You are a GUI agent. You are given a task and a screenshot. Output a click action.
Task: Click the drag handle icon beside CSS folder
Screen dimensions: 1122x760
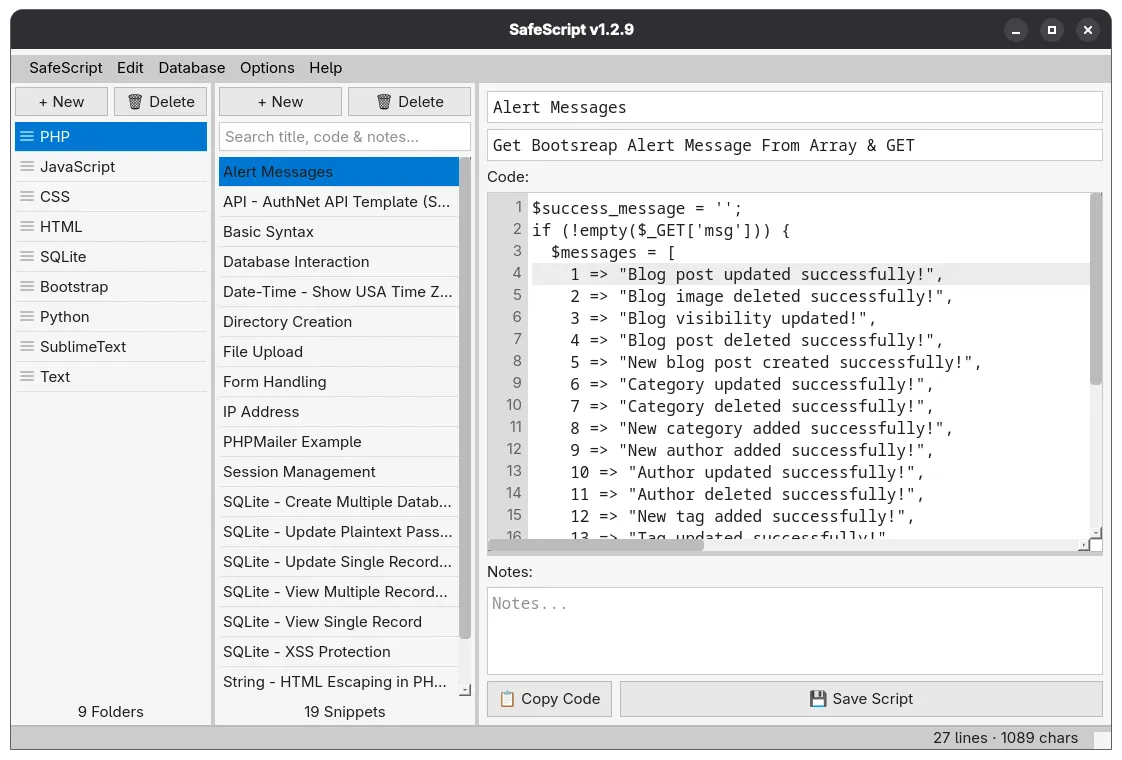pyautogui.click(x=27, y=196)
